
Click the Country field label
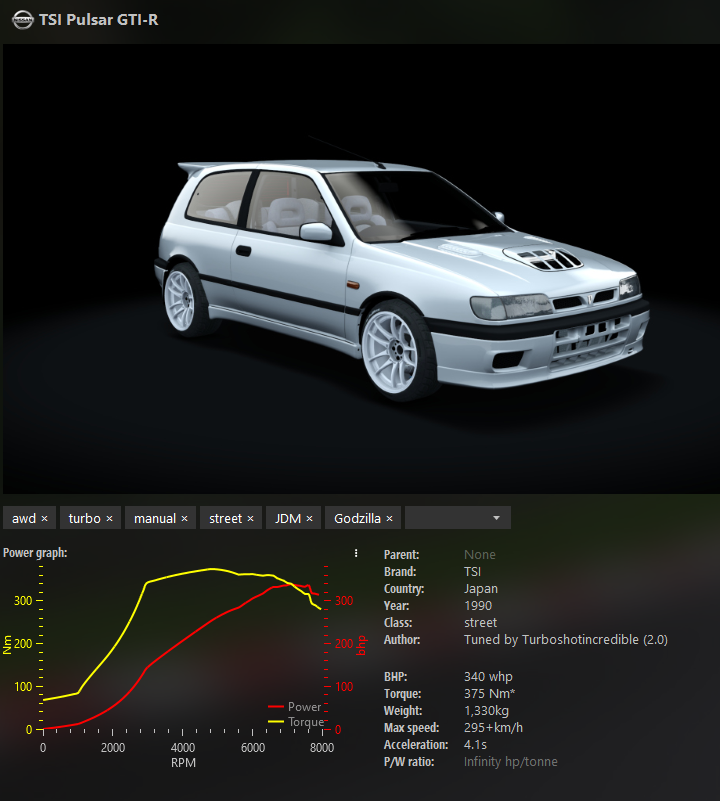pos(404,589)
